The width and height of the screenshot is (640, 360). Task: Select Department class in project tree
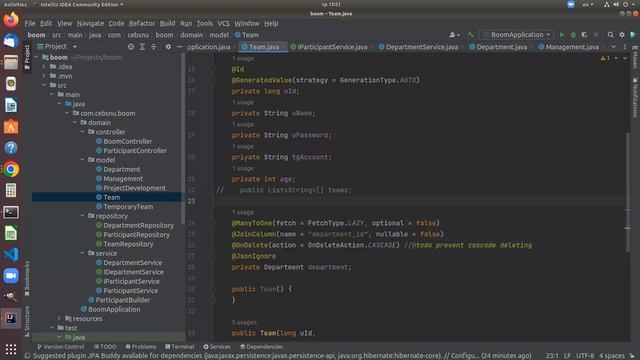click(118, 169)
